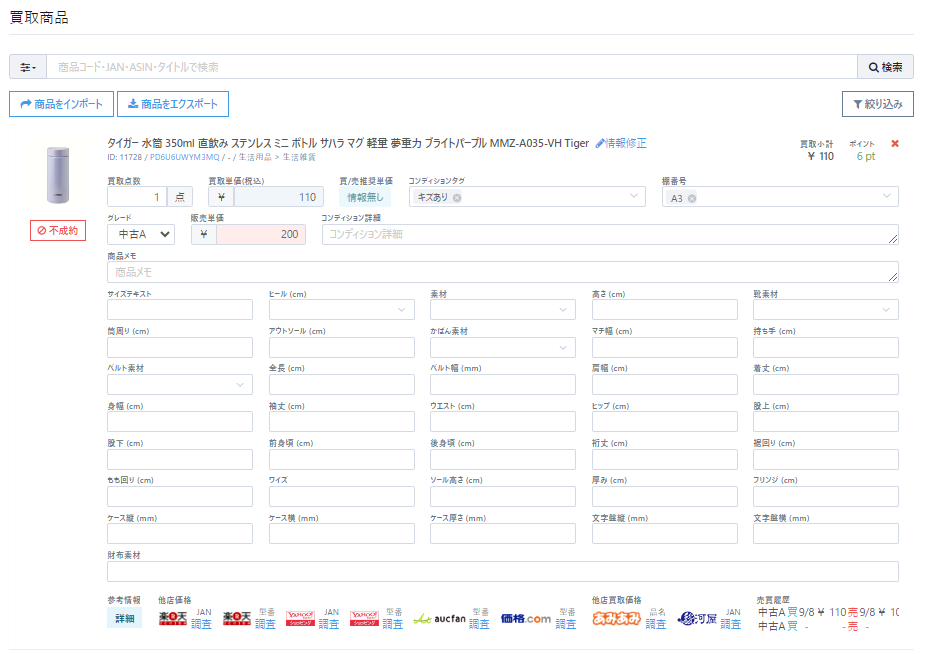
Task: Click 調査 link for Rakuten 型番
Action: [x=265, y=624]
